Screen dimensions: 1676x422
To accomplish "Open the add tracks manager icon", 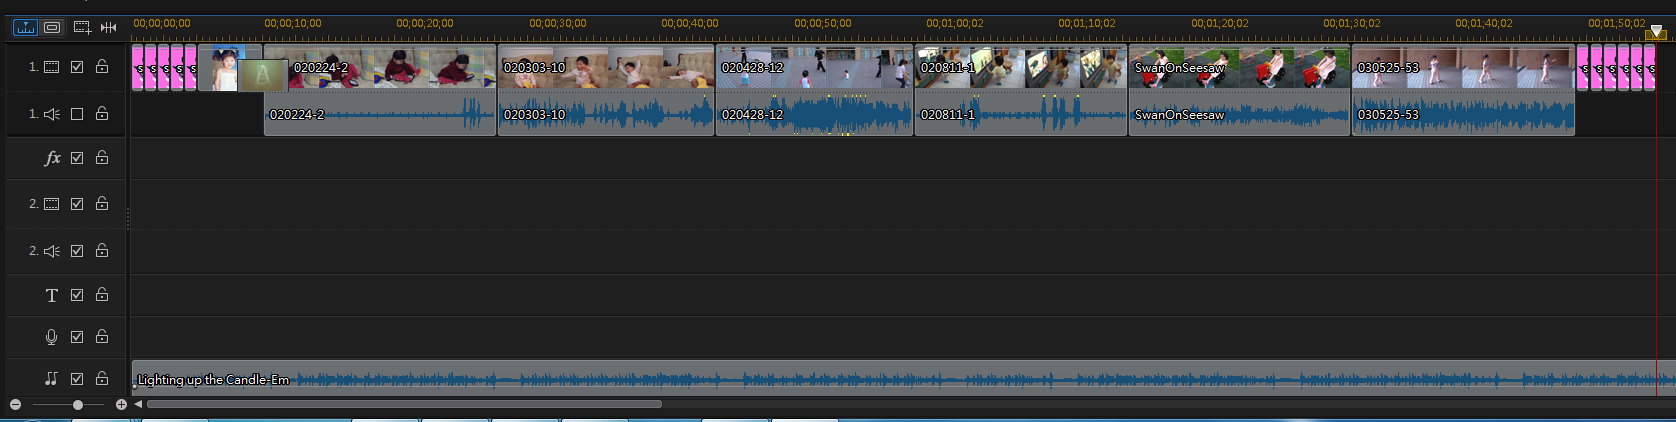I will (x=82, y=27).
